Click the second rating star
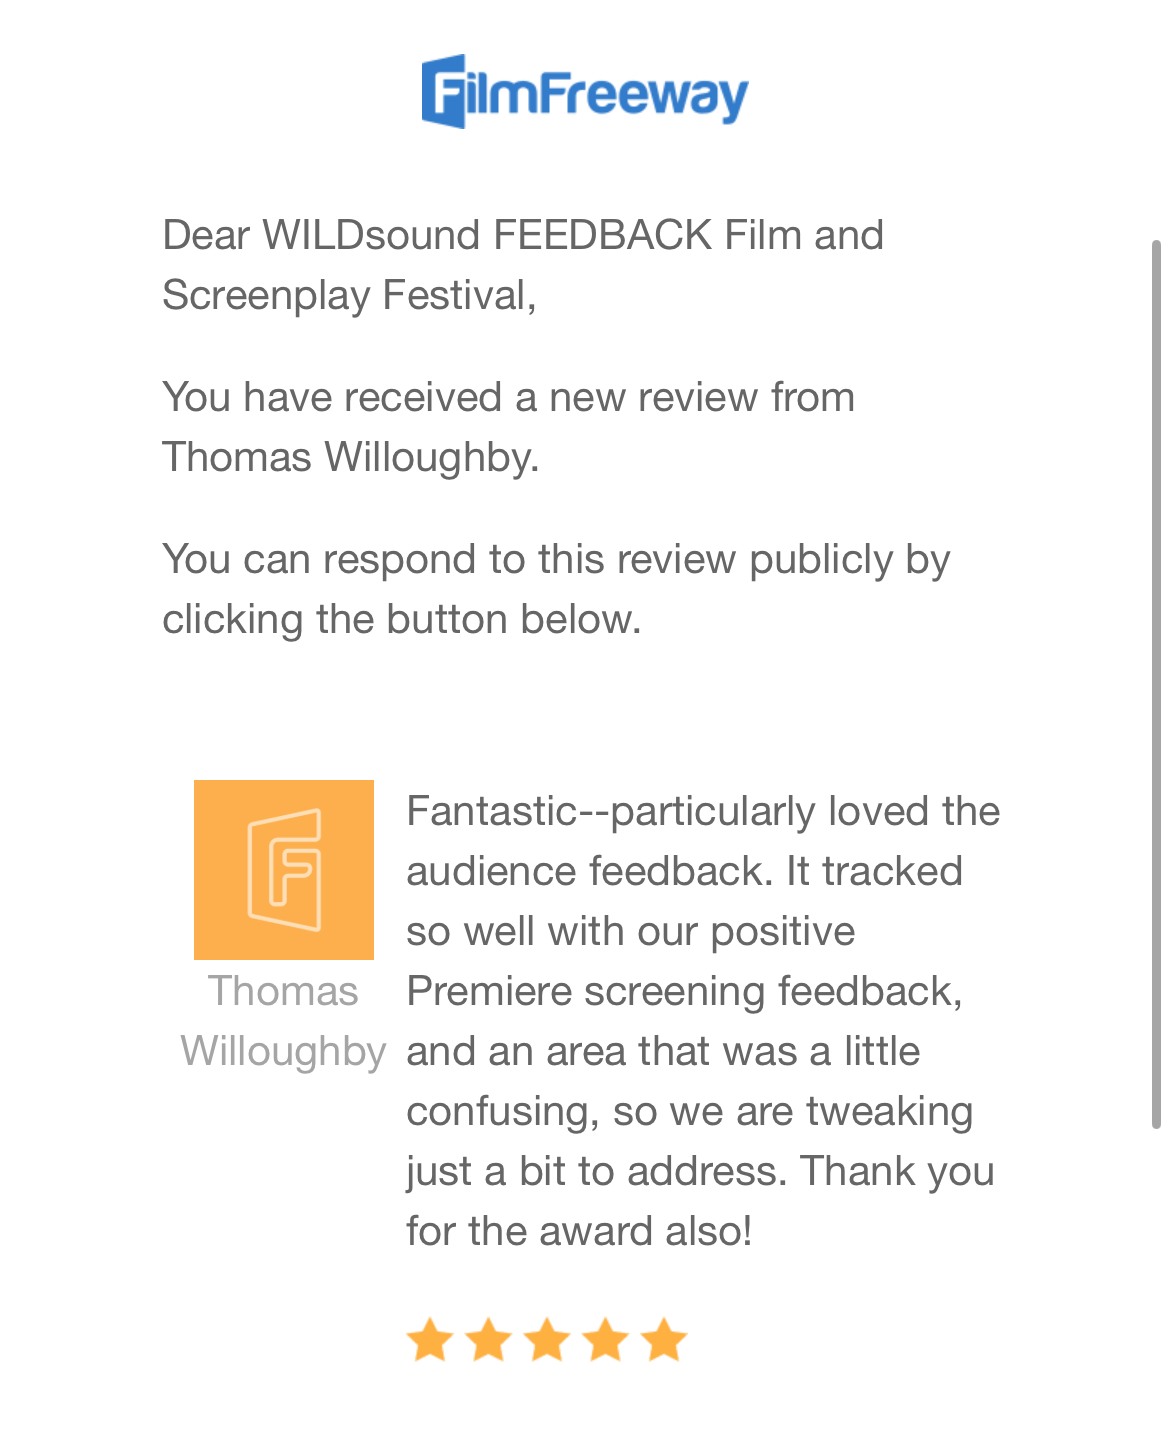This screenshot has height=1429, width=1170. click(x=489, y=1340)
